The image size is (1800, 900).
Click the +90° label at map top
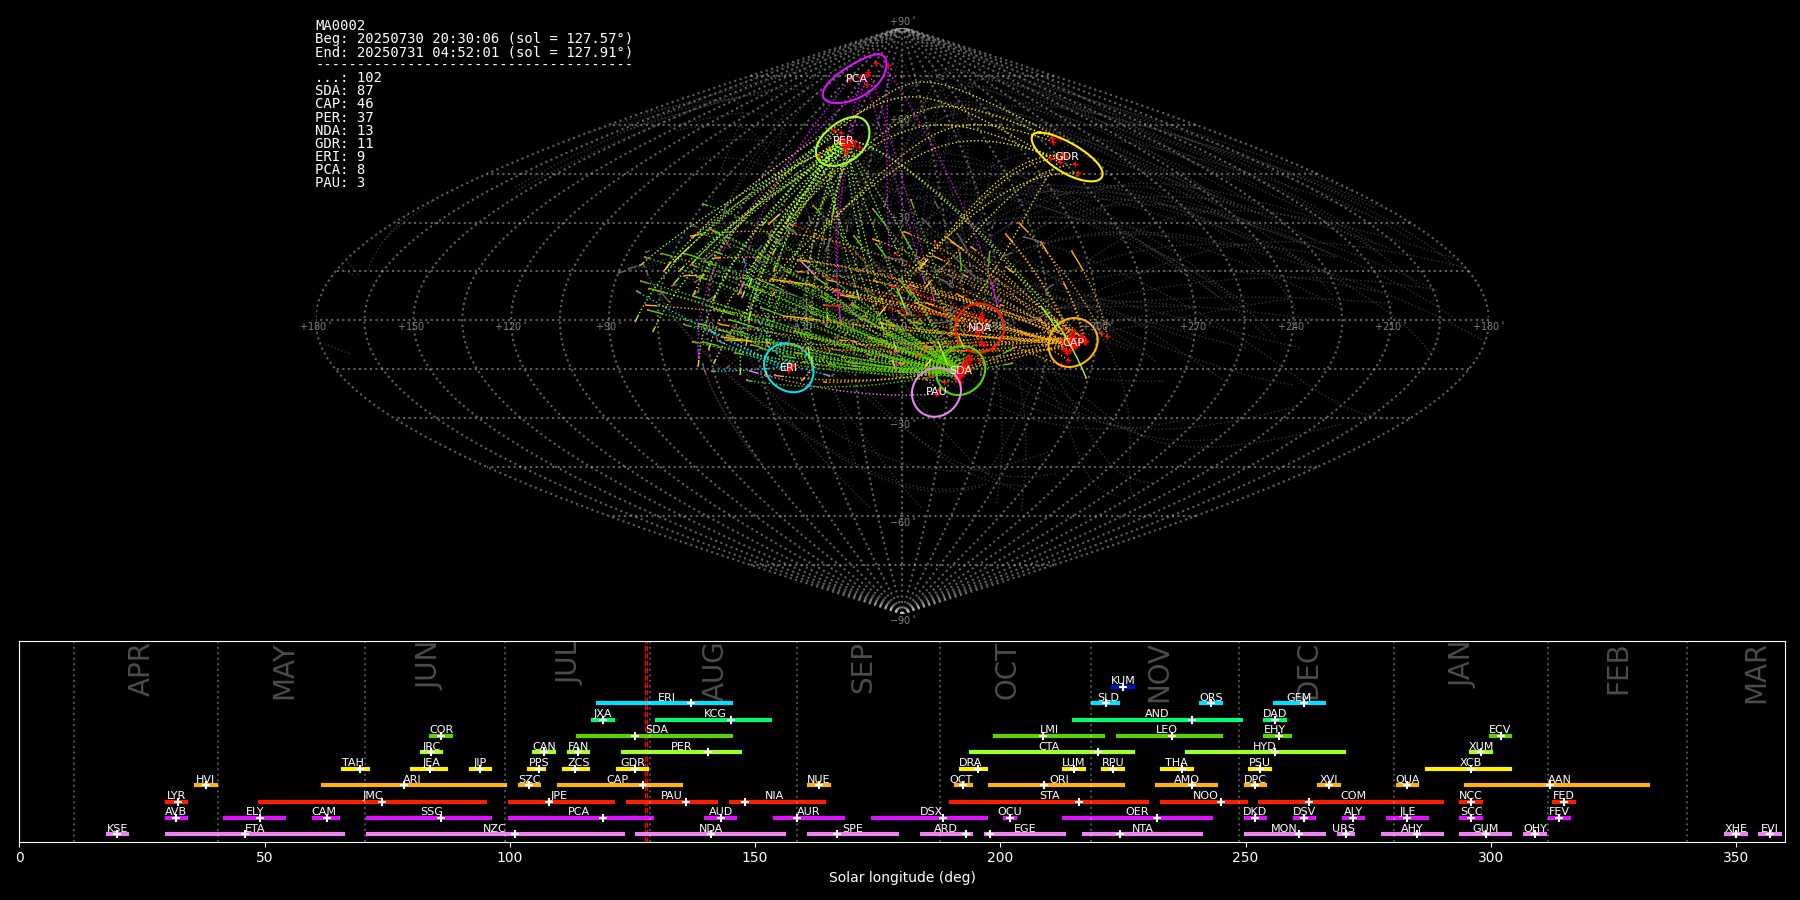pos(902,22)
